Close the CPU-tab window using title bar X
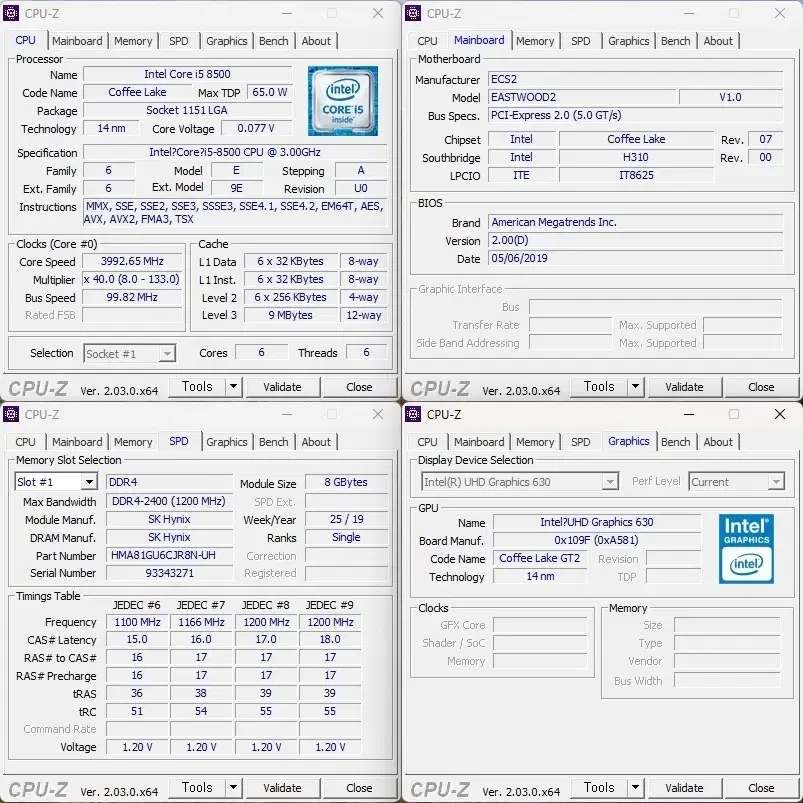Viewport: 803px width, 803px height. point(378,13)
